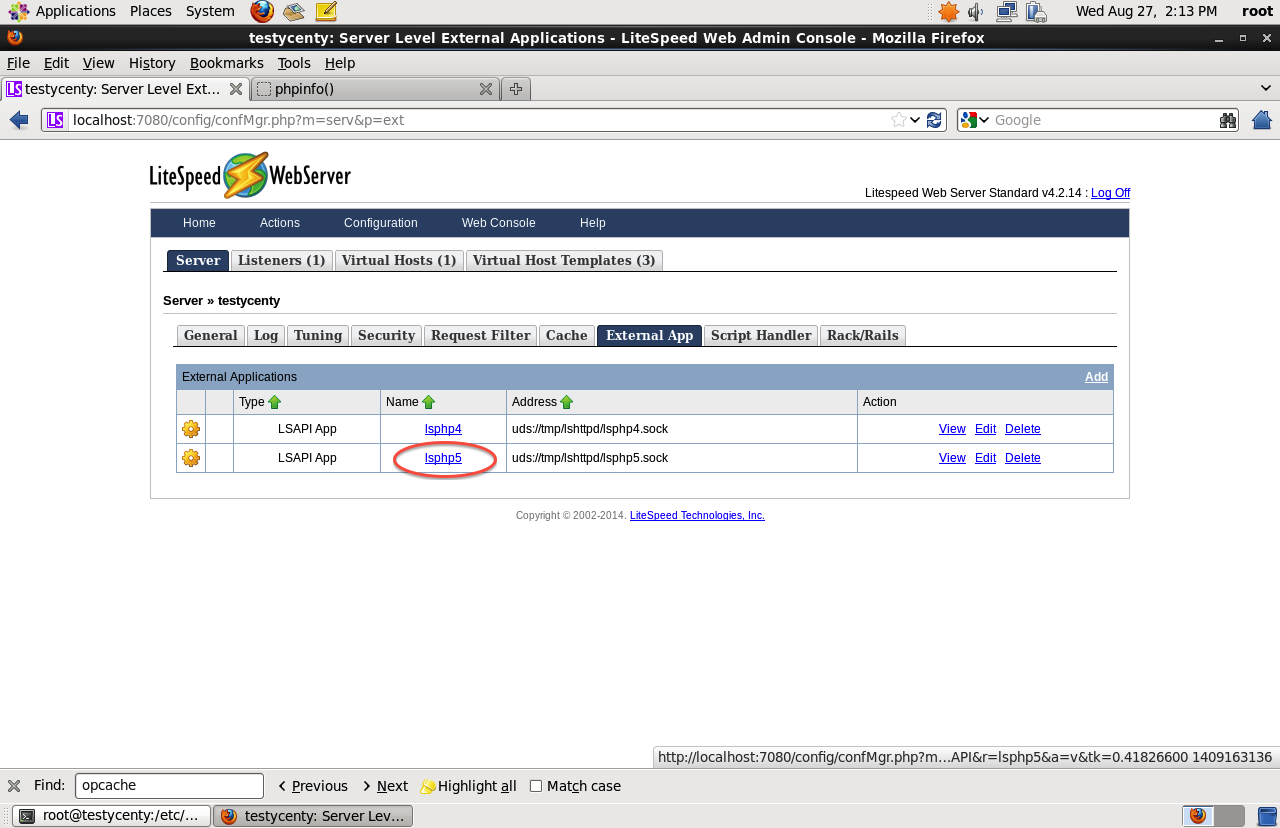This screenshot has width=1280, height=828.
Task: Click the gear icon in the lsphp5 row
Action: pyautogui.click(x=191, y=458)
